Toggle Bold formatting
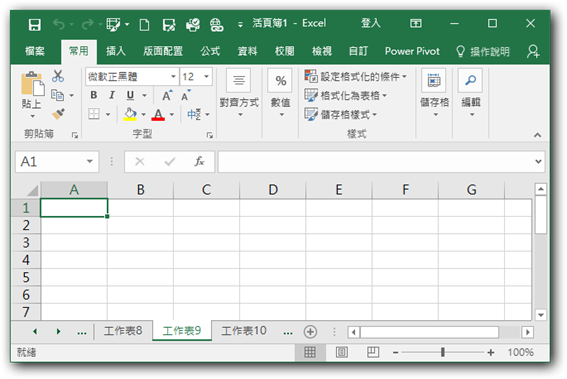Viewport: 567px width, 379px height. coord(94,95)
